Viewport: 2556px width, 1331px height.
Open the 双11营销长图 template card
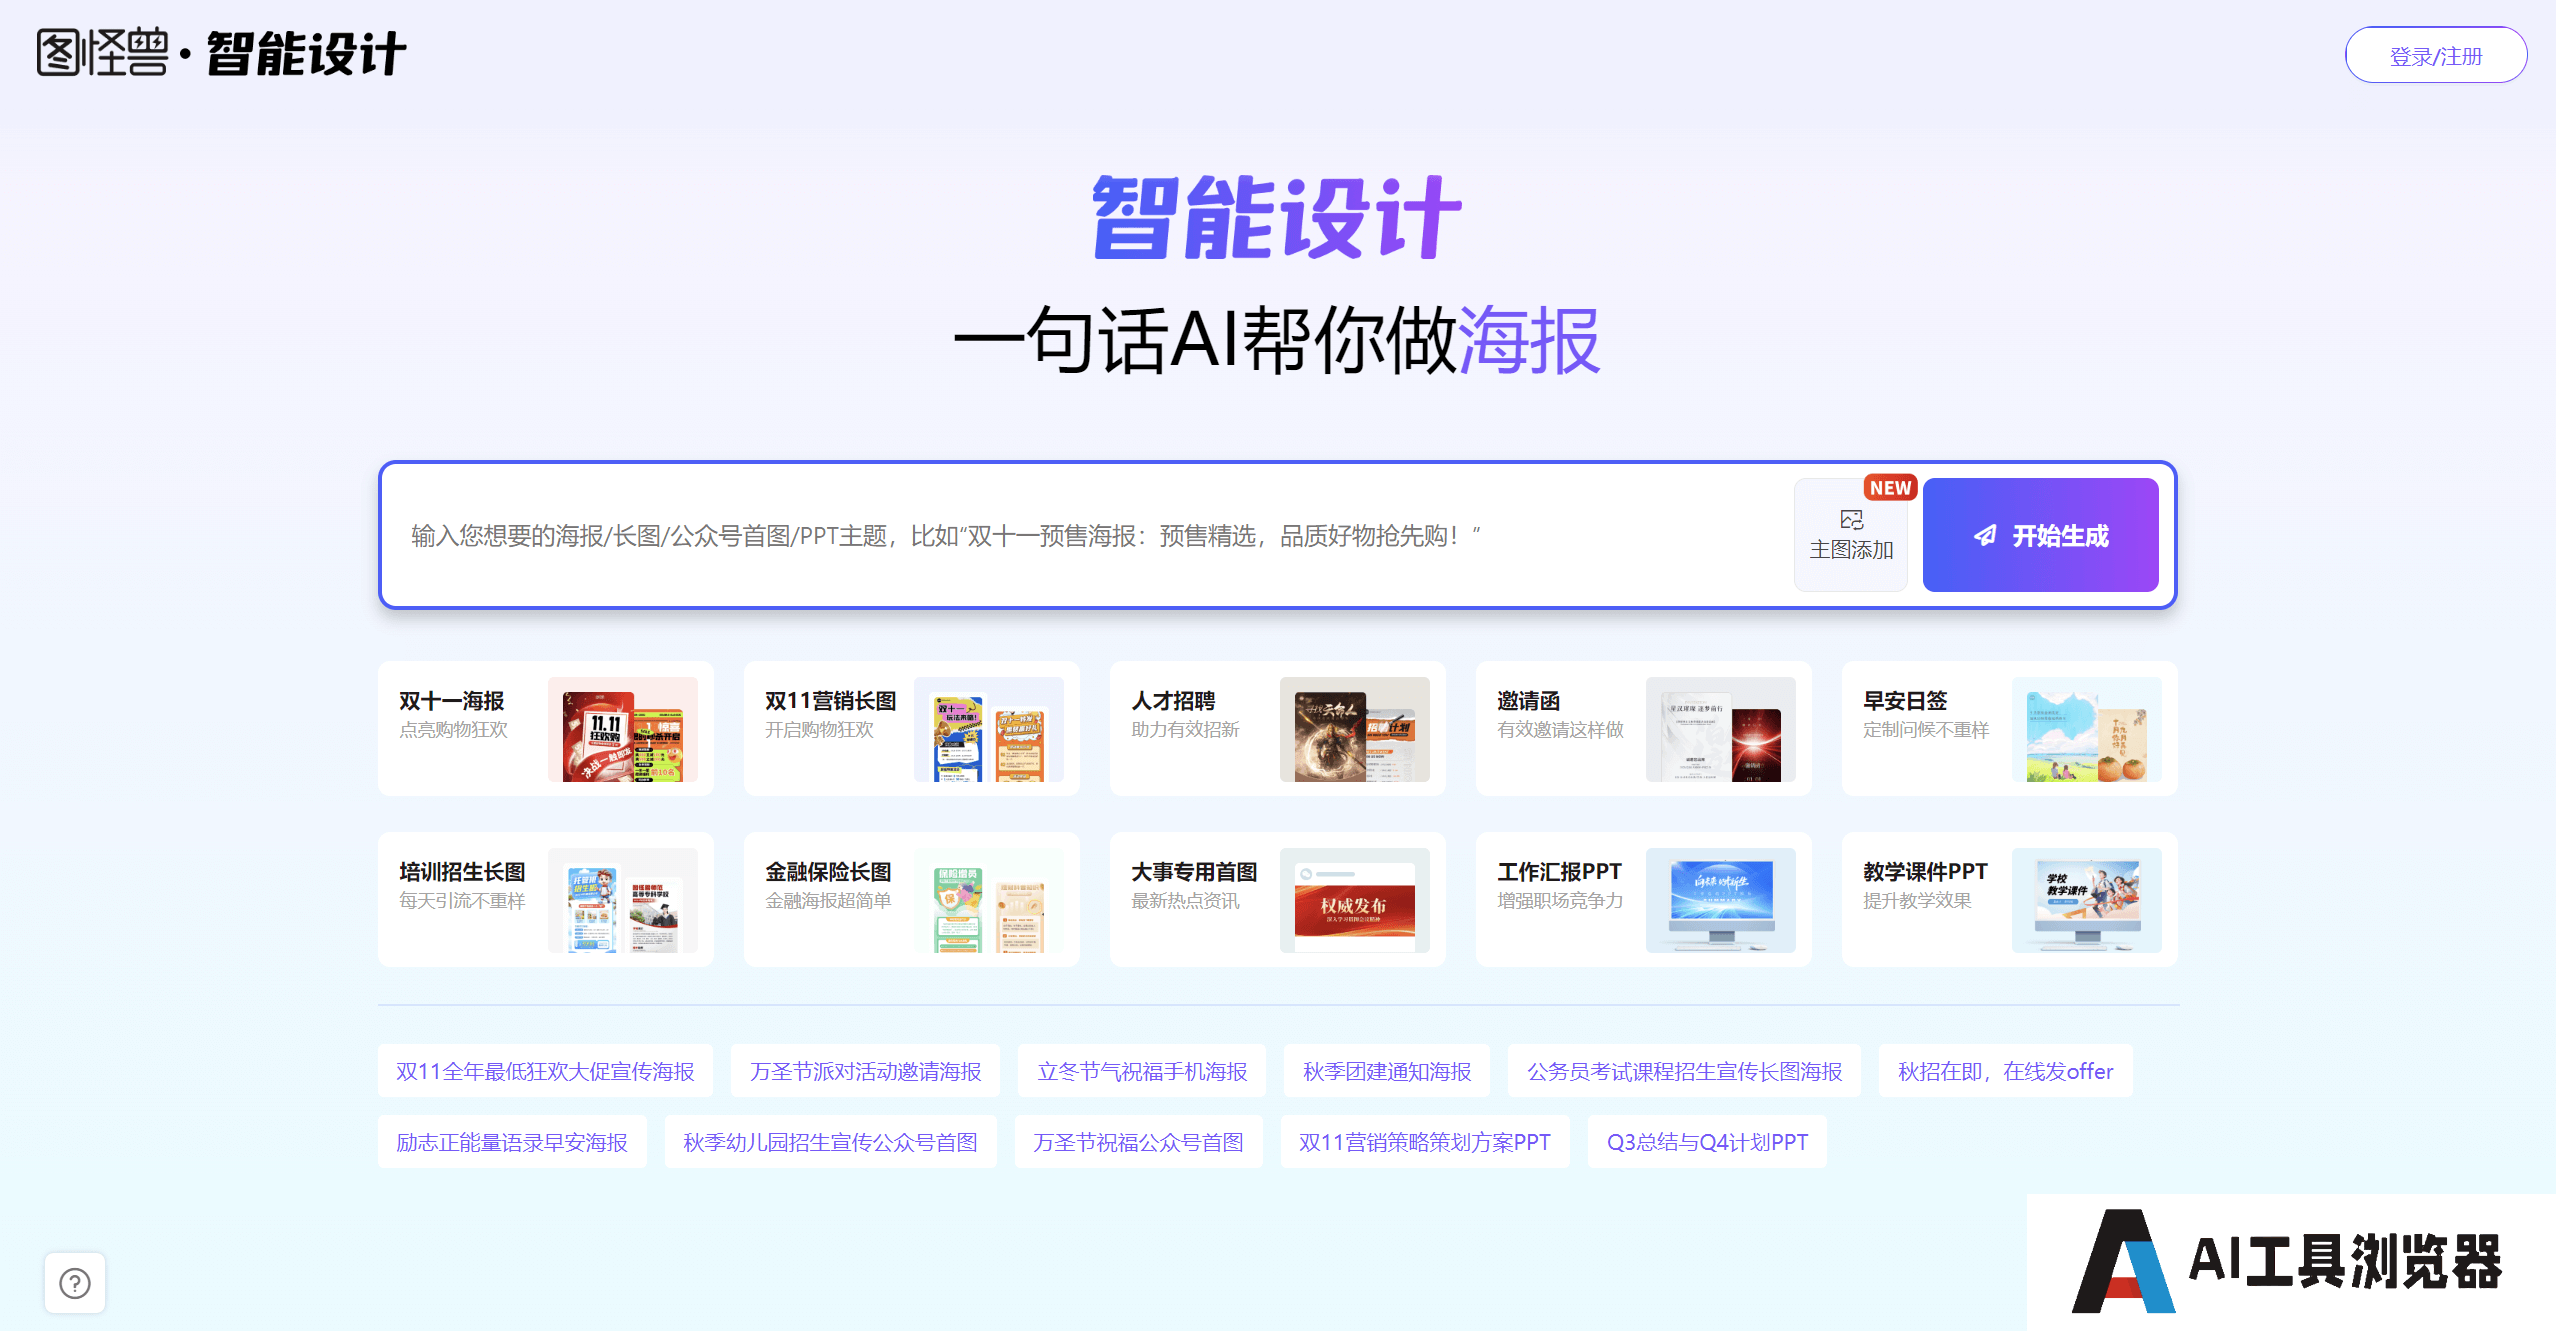coord(911,728)
